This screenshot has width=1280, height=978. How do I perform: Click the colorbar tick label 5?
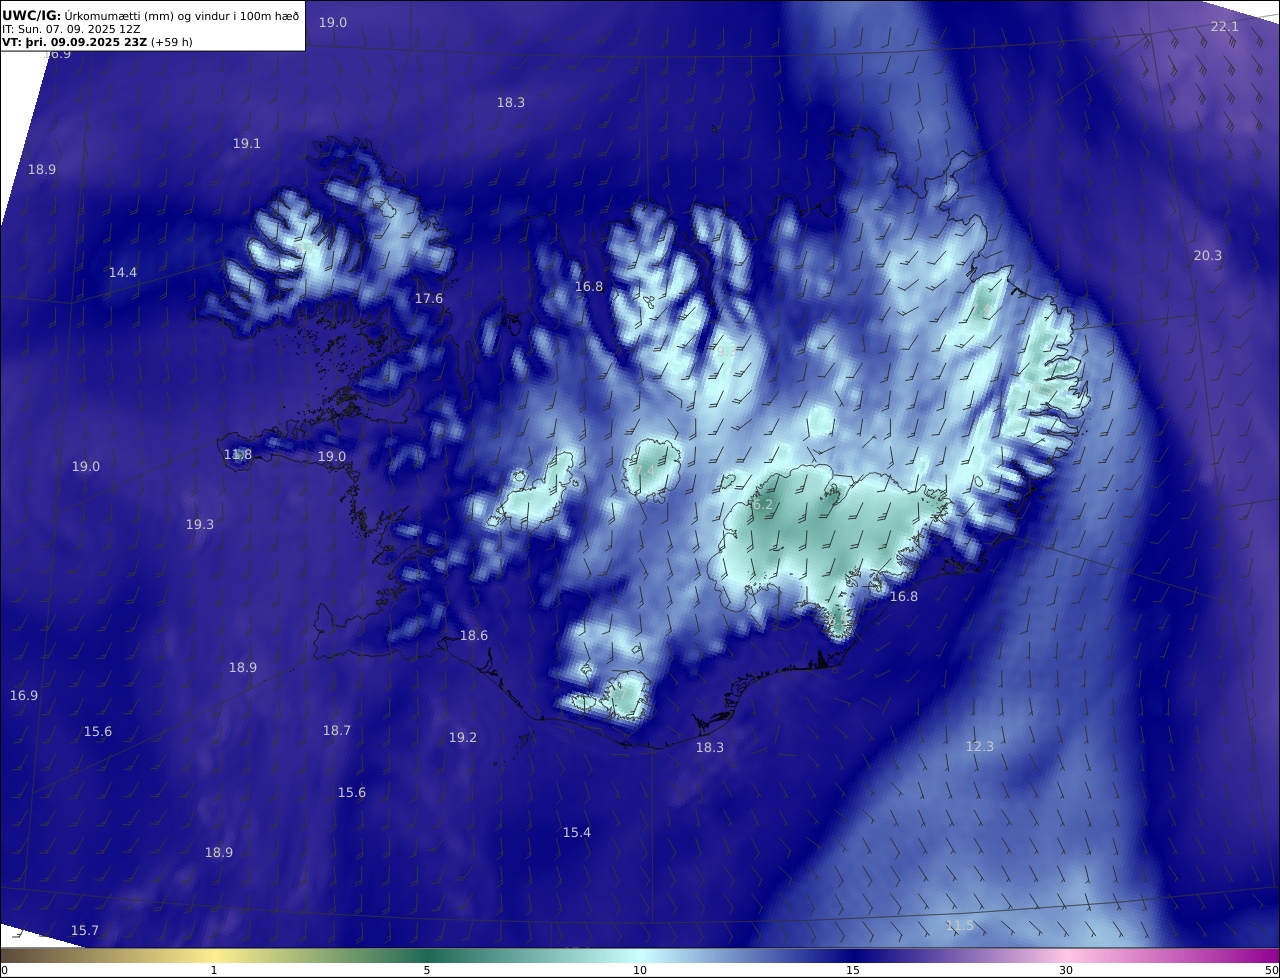[427, 970]
